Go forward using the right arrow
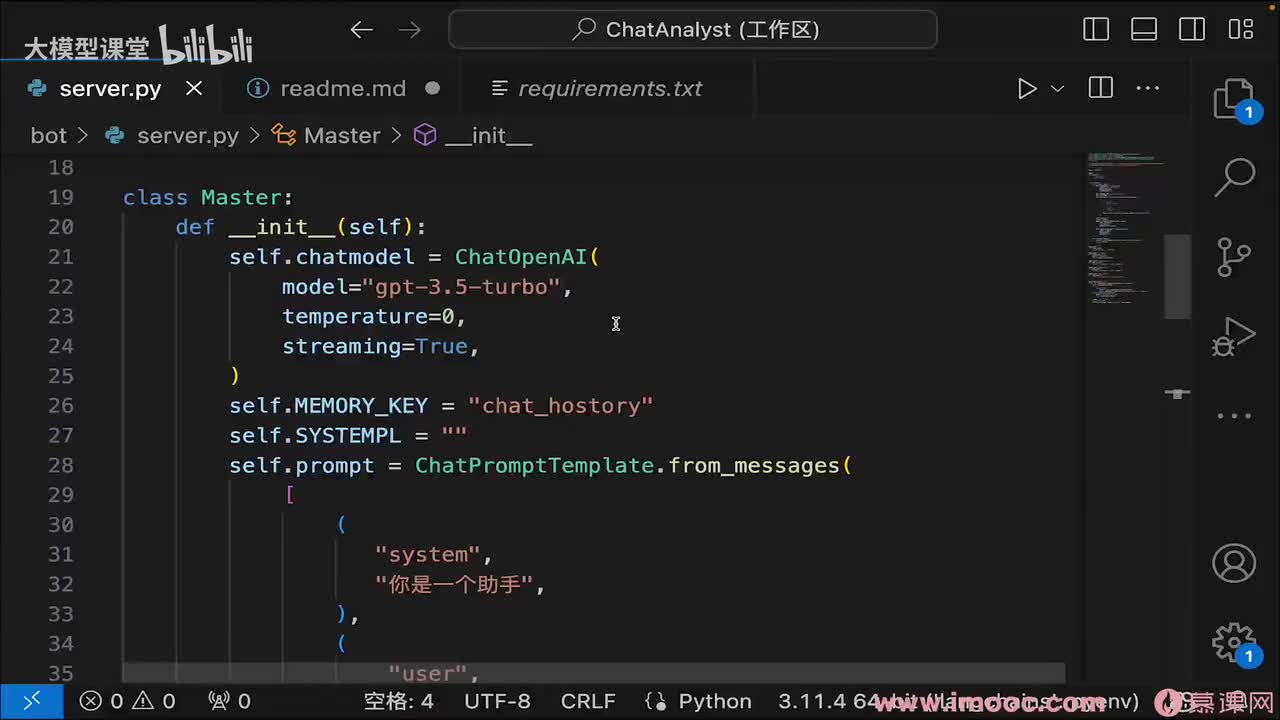1280x720 pixels. pyautogui.click(x=410, y=30)
